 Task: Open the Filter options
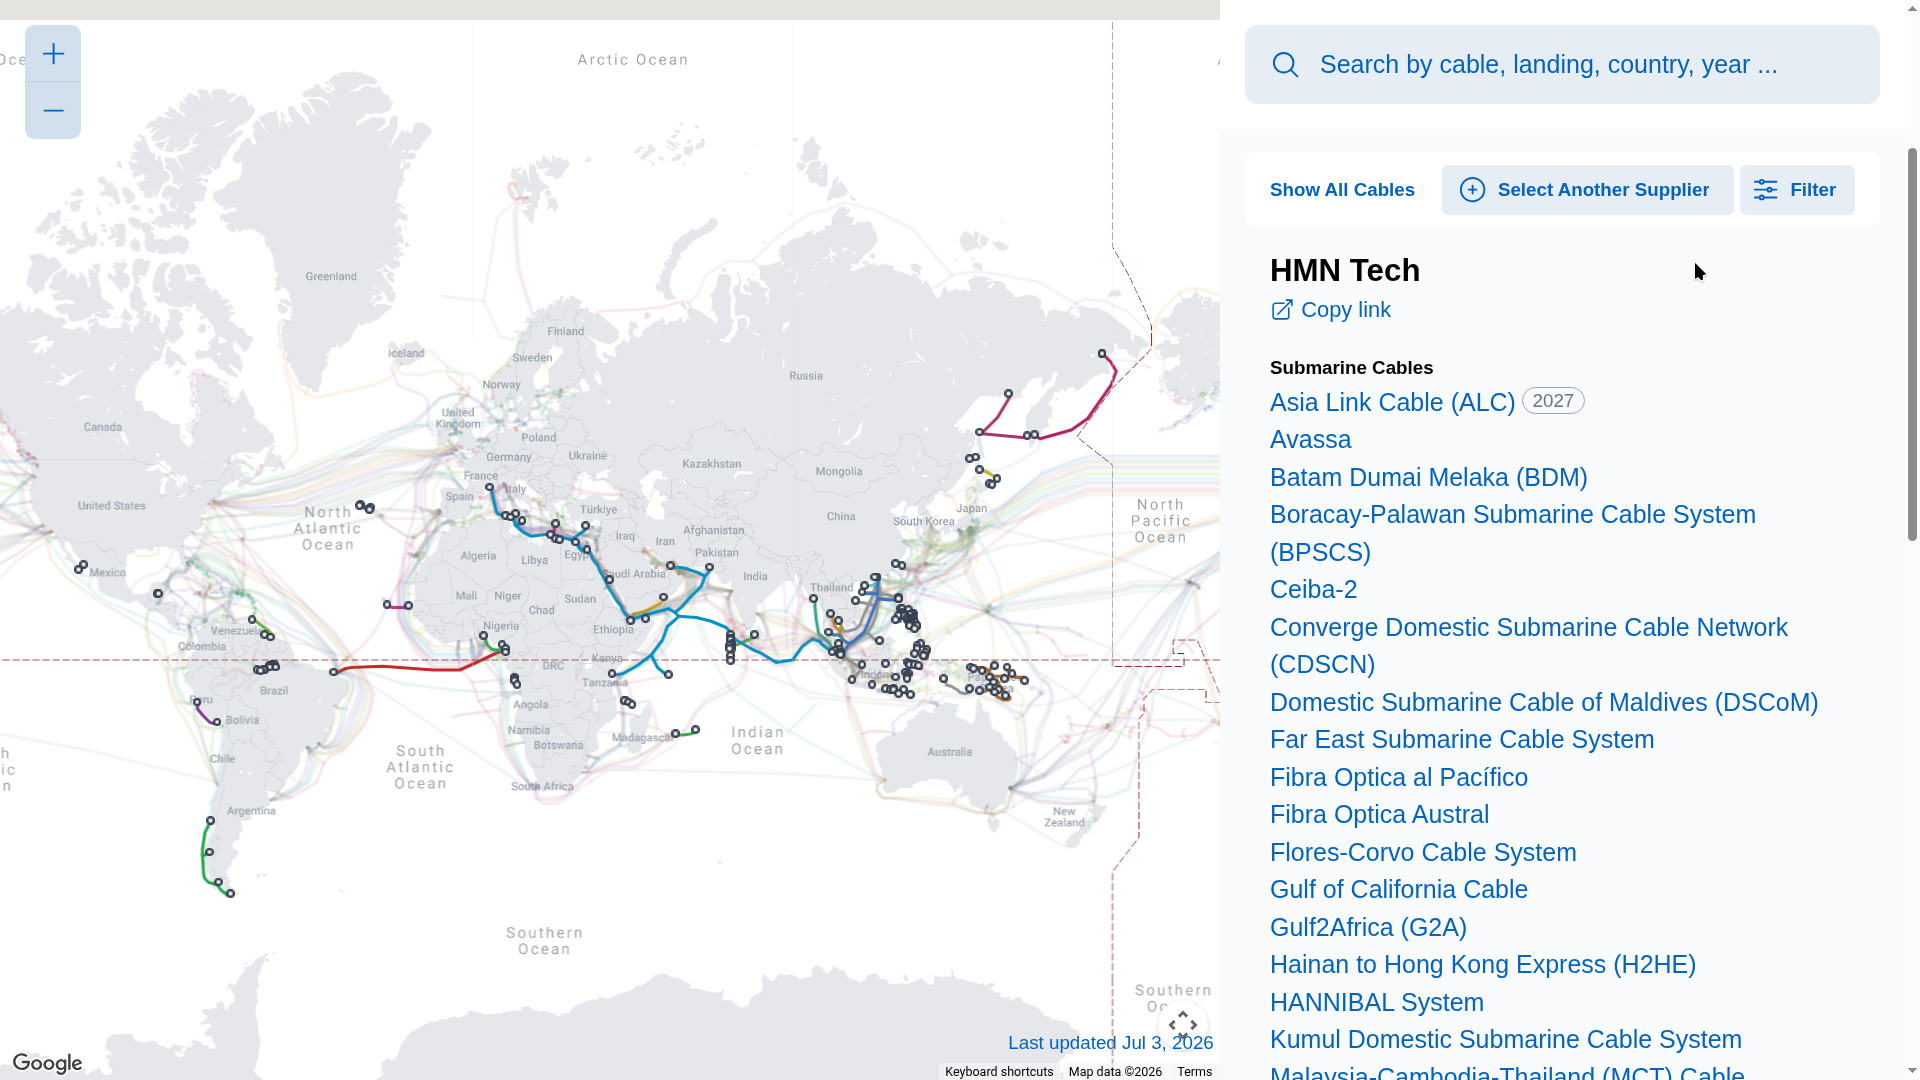coord(1797,190)
